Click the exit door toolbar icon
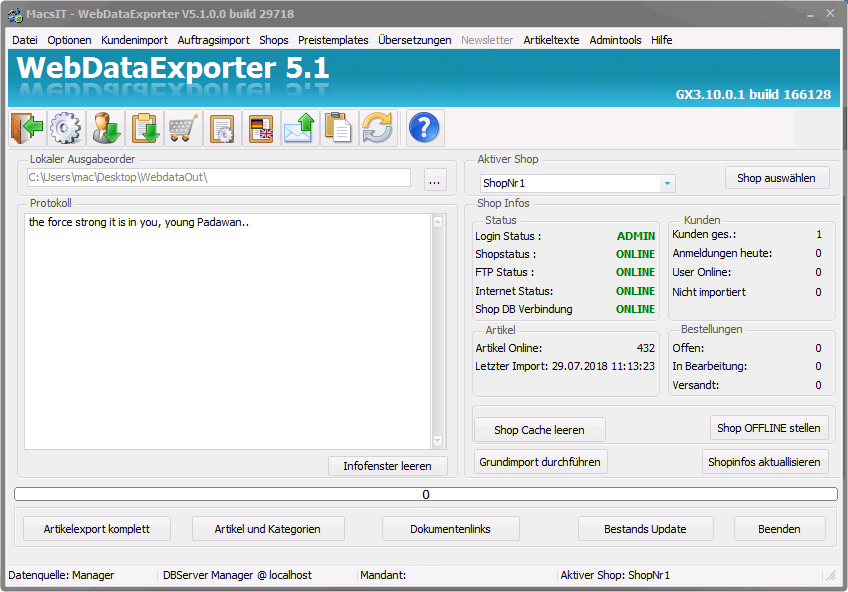 (27, 128)
